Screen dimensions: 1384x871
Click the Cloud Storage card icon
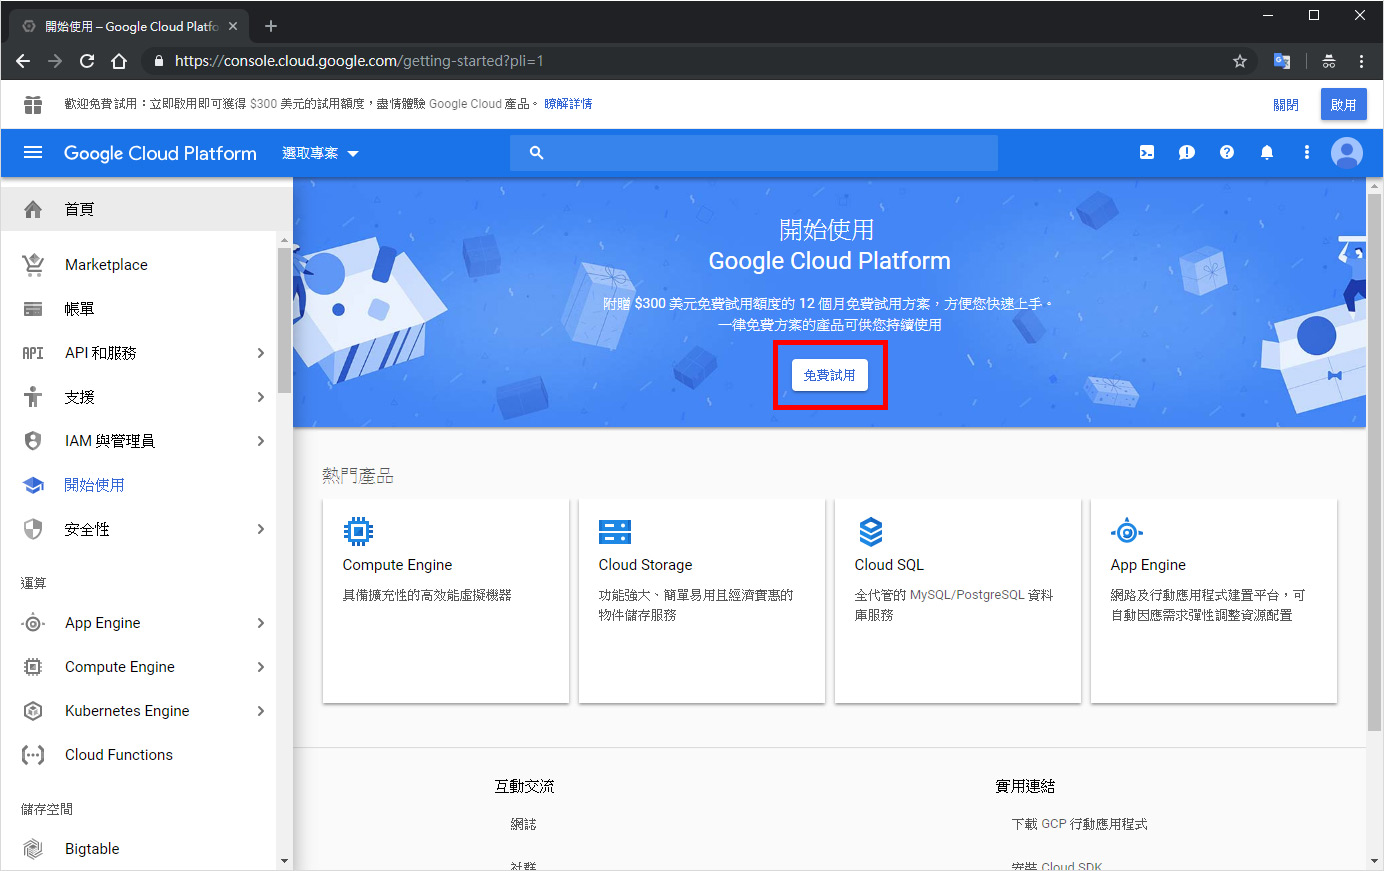pyautogui.click(x=615, y=531)
